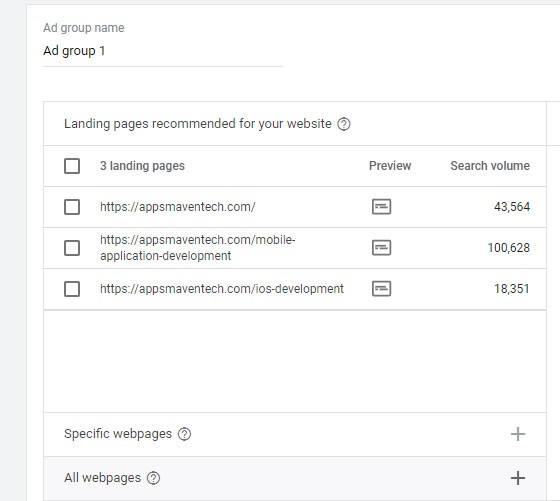Select all 3 landing pages checkbox
Screen dimensions: 560x501
coord(72,166)
